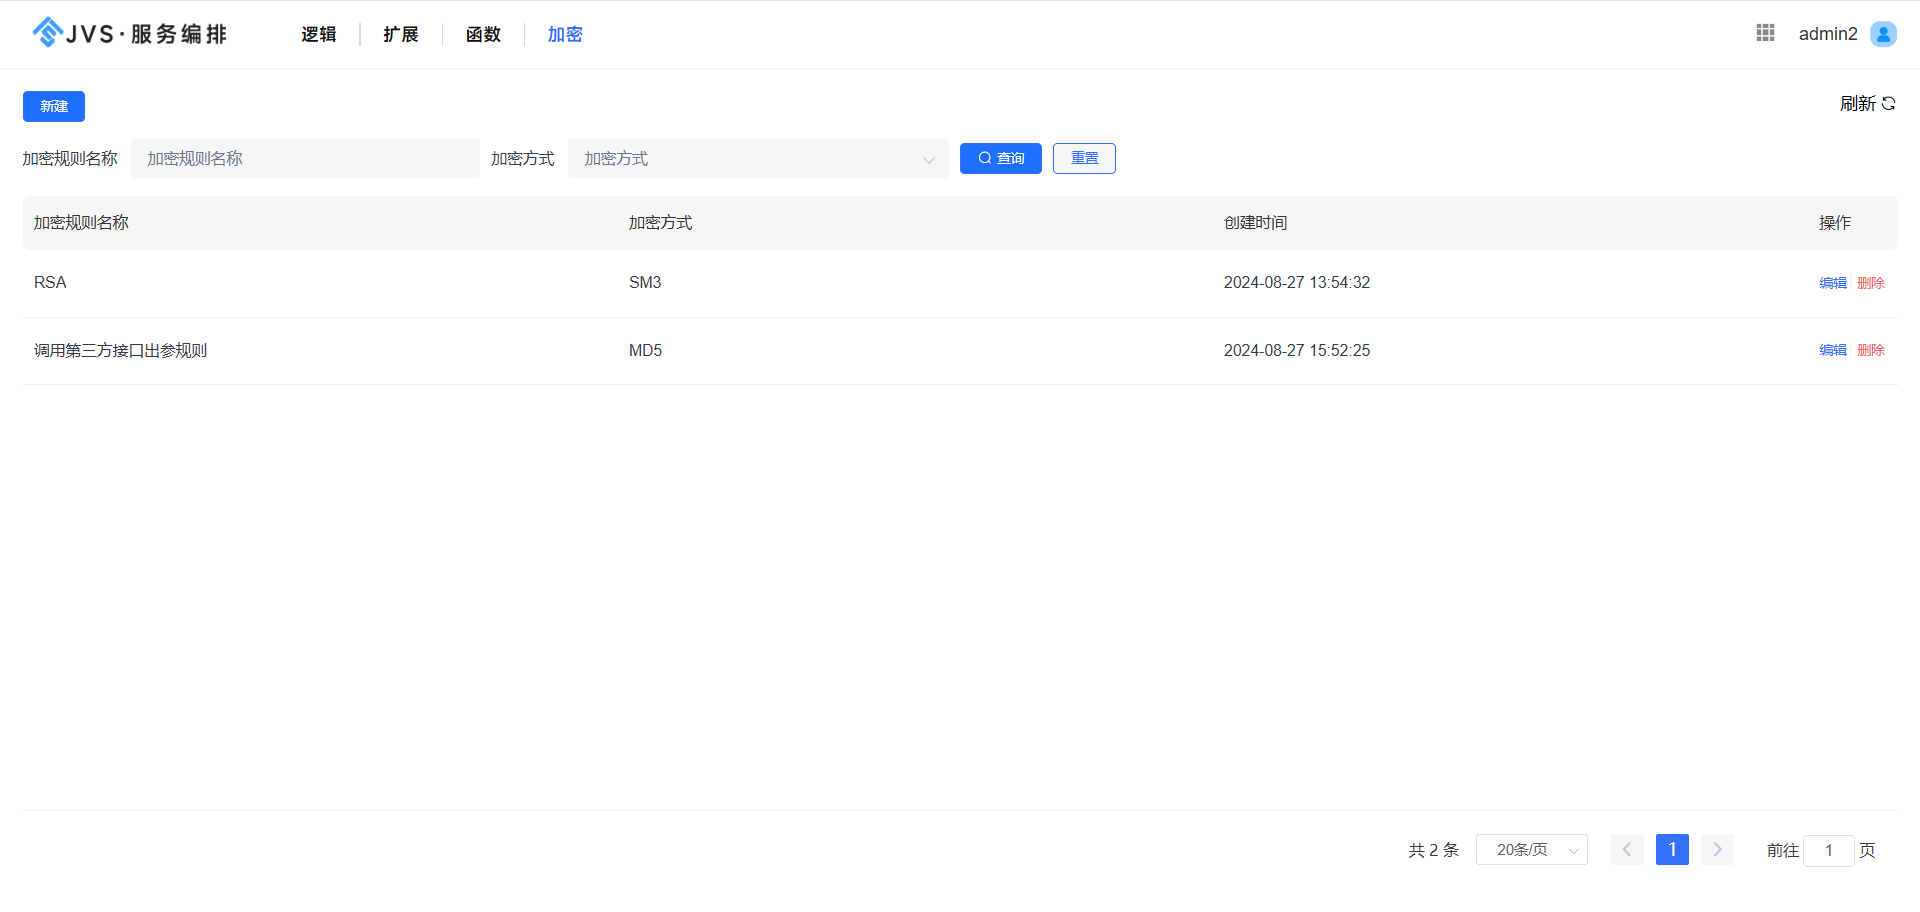Edit the RSA rule row

[1832, 283]
